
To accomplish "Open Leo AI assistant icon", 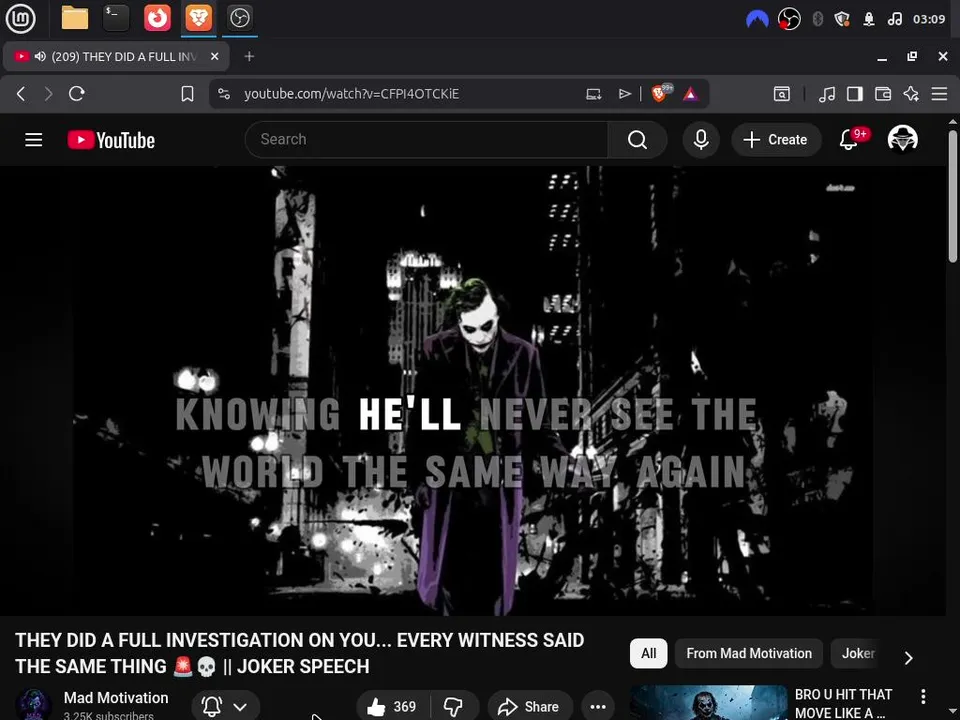I will click(911, 94).
